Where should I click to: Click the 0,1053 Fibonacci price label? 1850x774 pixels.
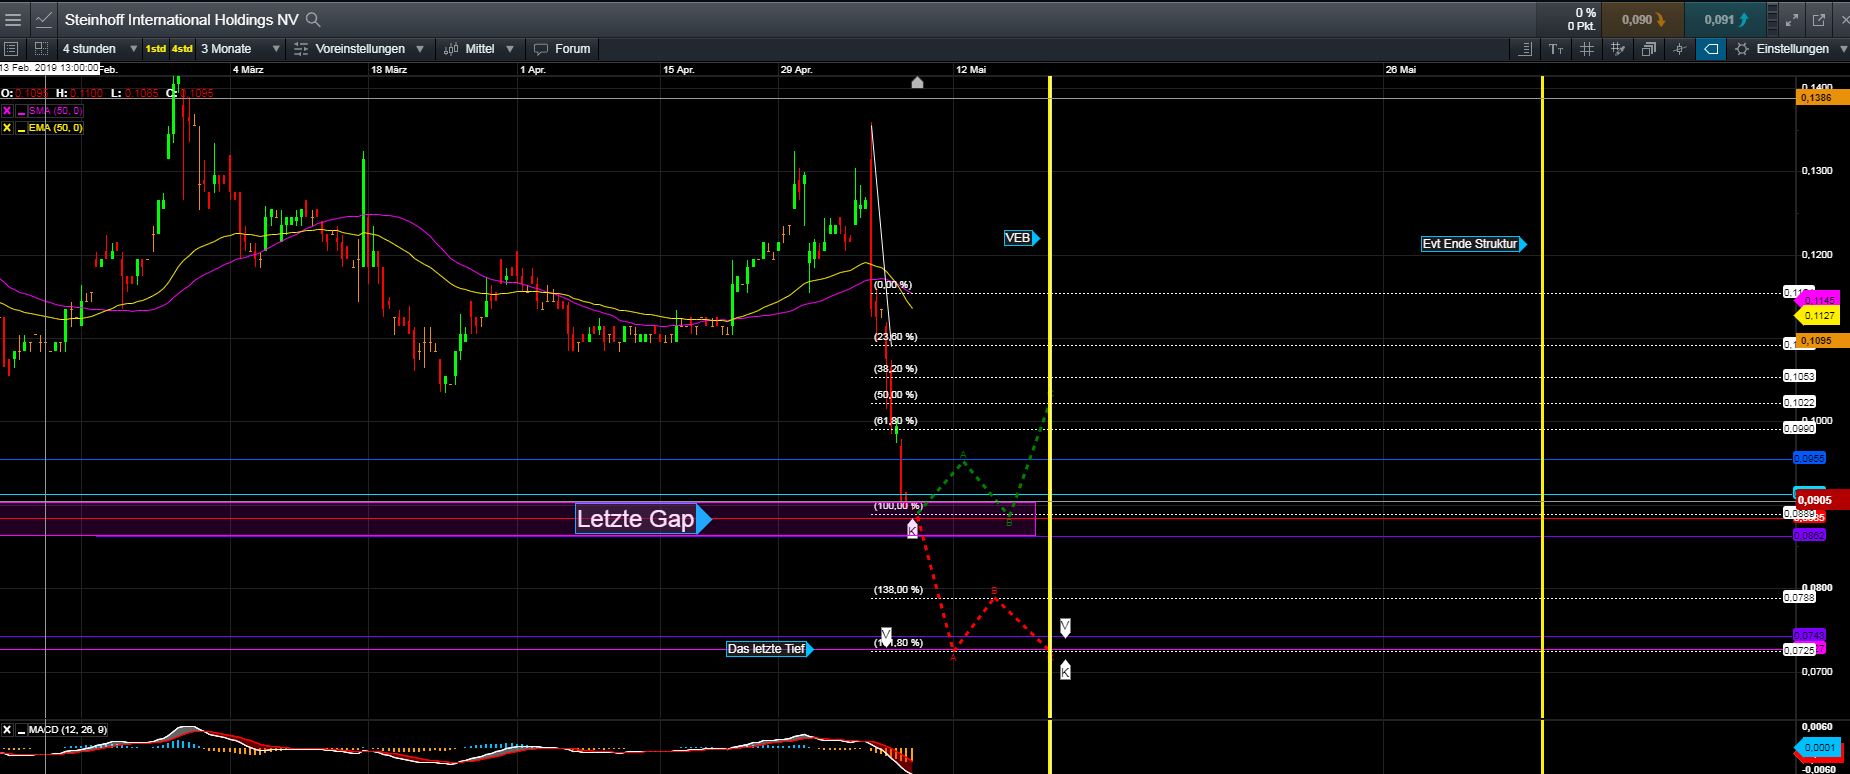click(x=1800, y=376)
